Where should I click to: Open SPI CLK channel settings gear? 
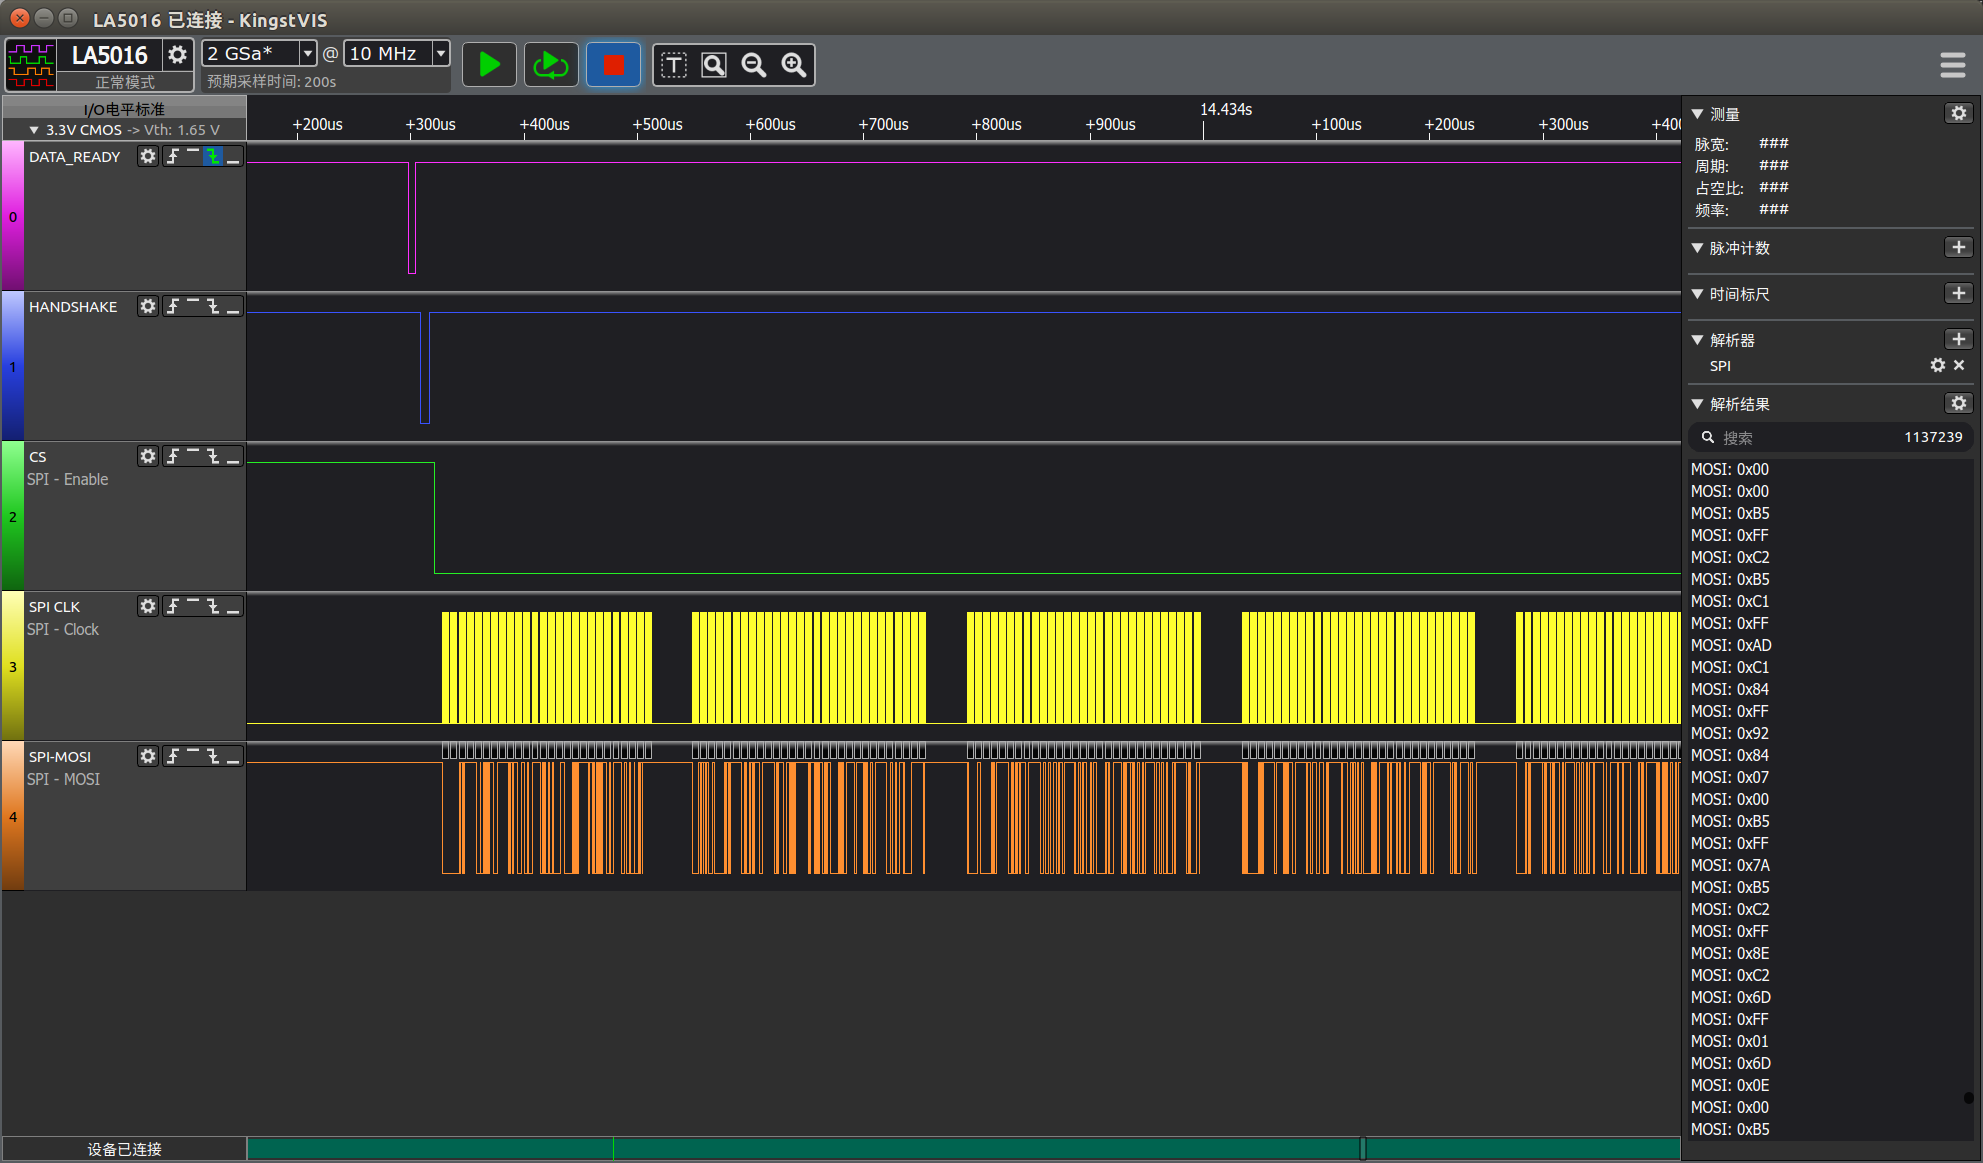point(147,606)
